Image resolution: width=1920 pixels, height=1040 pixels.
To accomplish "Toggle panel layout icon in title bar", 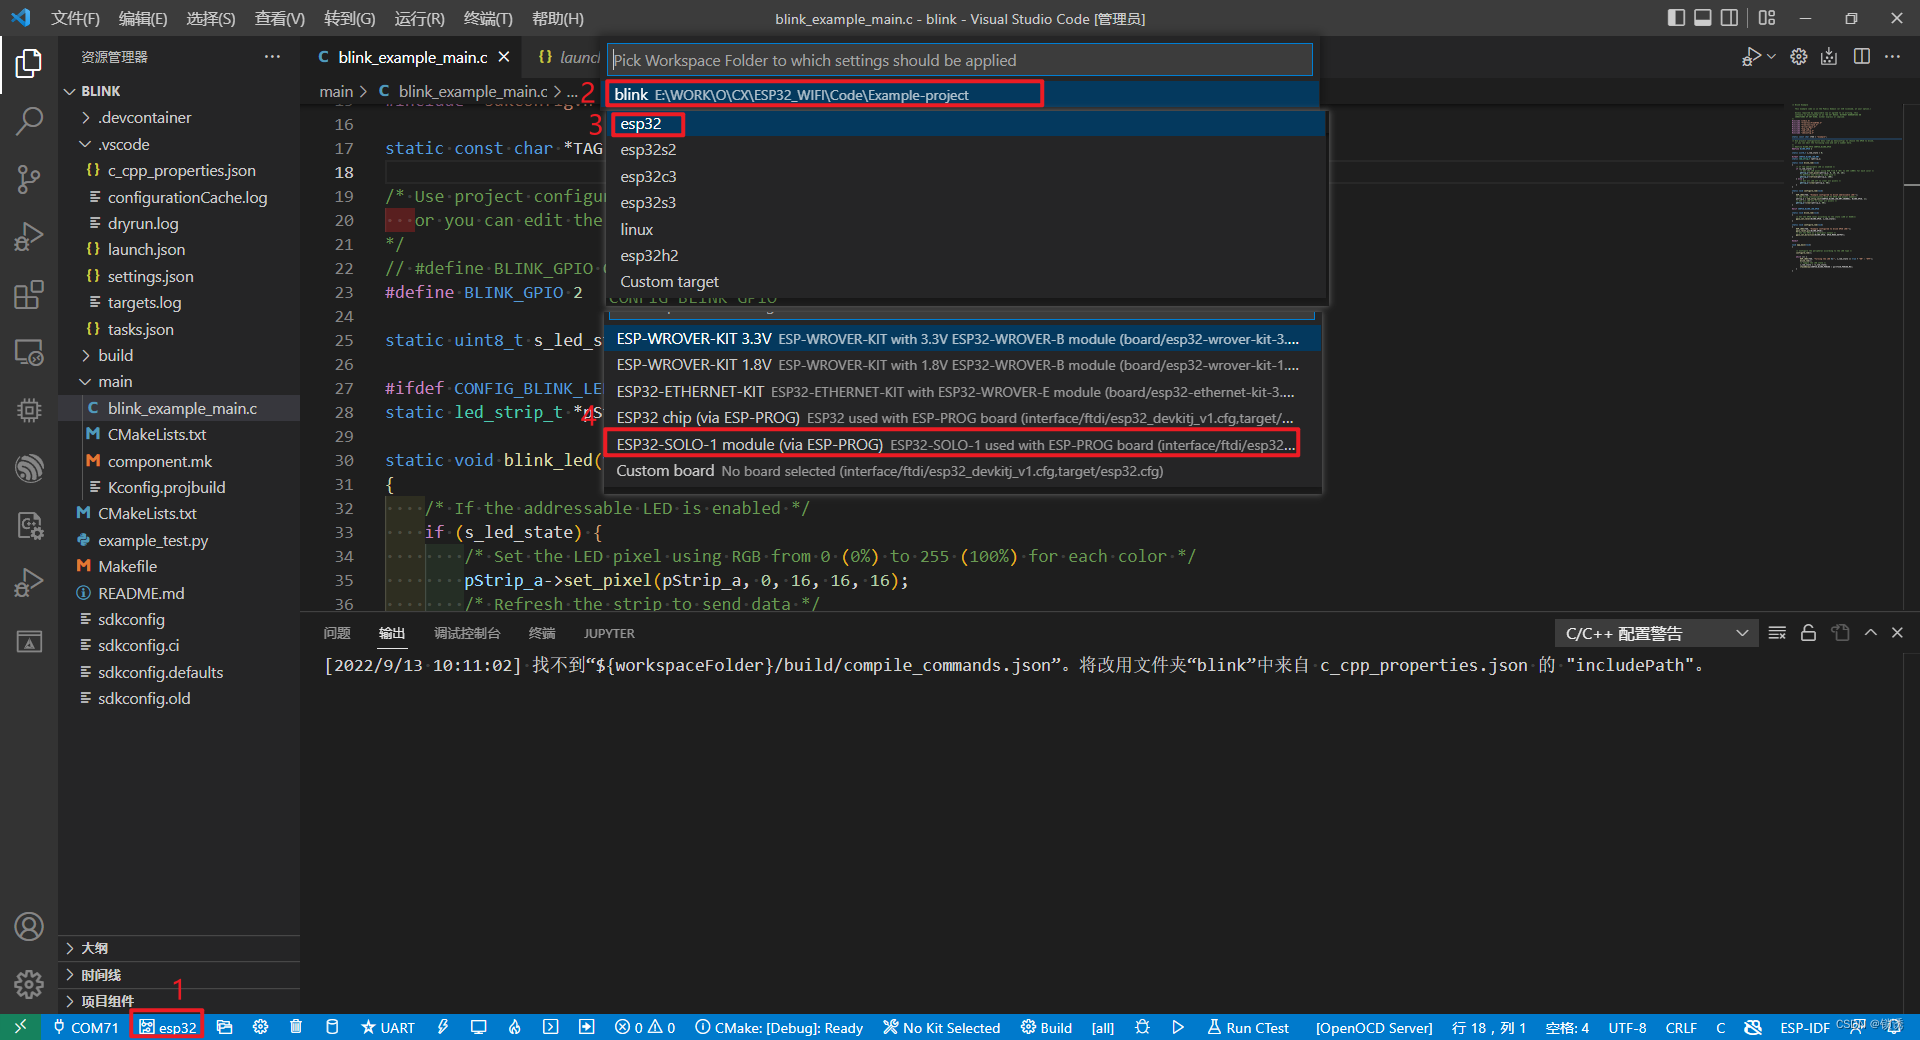I will pos(1702,18).
